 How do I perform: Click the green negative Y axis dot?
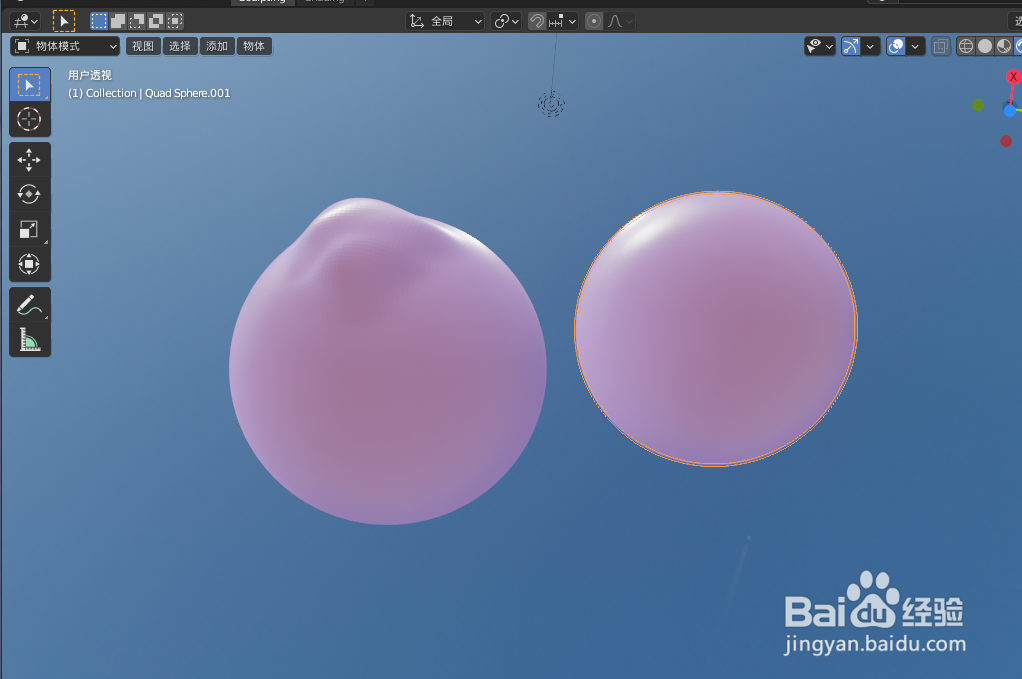978,105
